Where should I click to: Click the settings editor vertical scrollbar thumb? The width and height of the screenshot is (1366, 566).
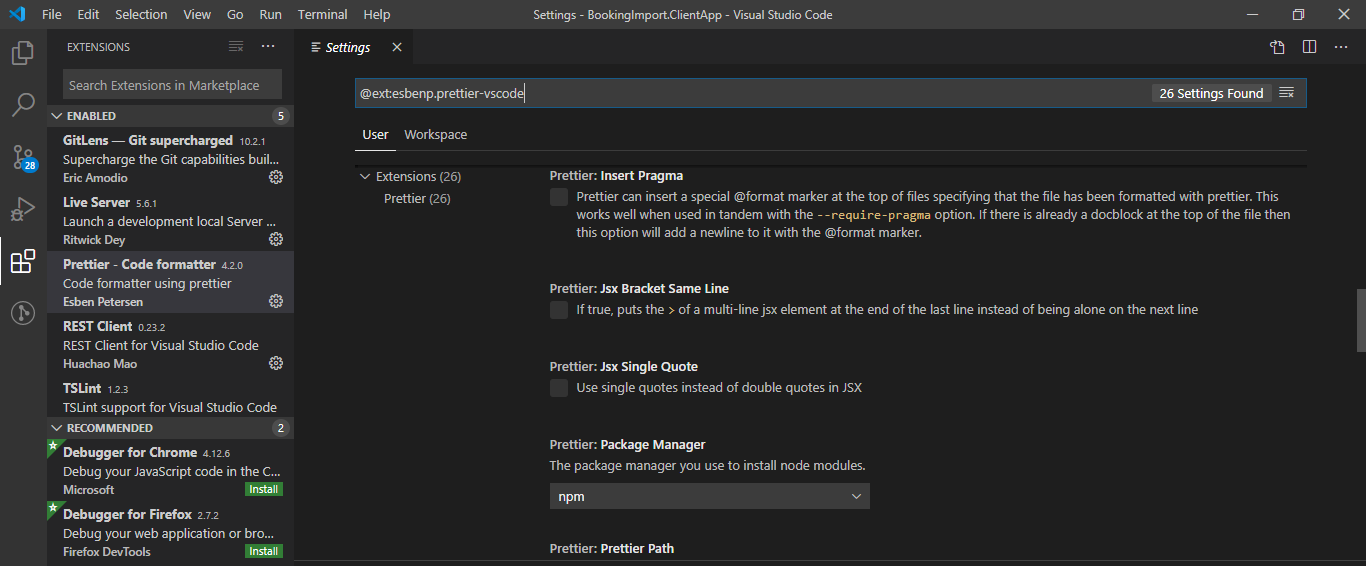tap(1360, 320)
